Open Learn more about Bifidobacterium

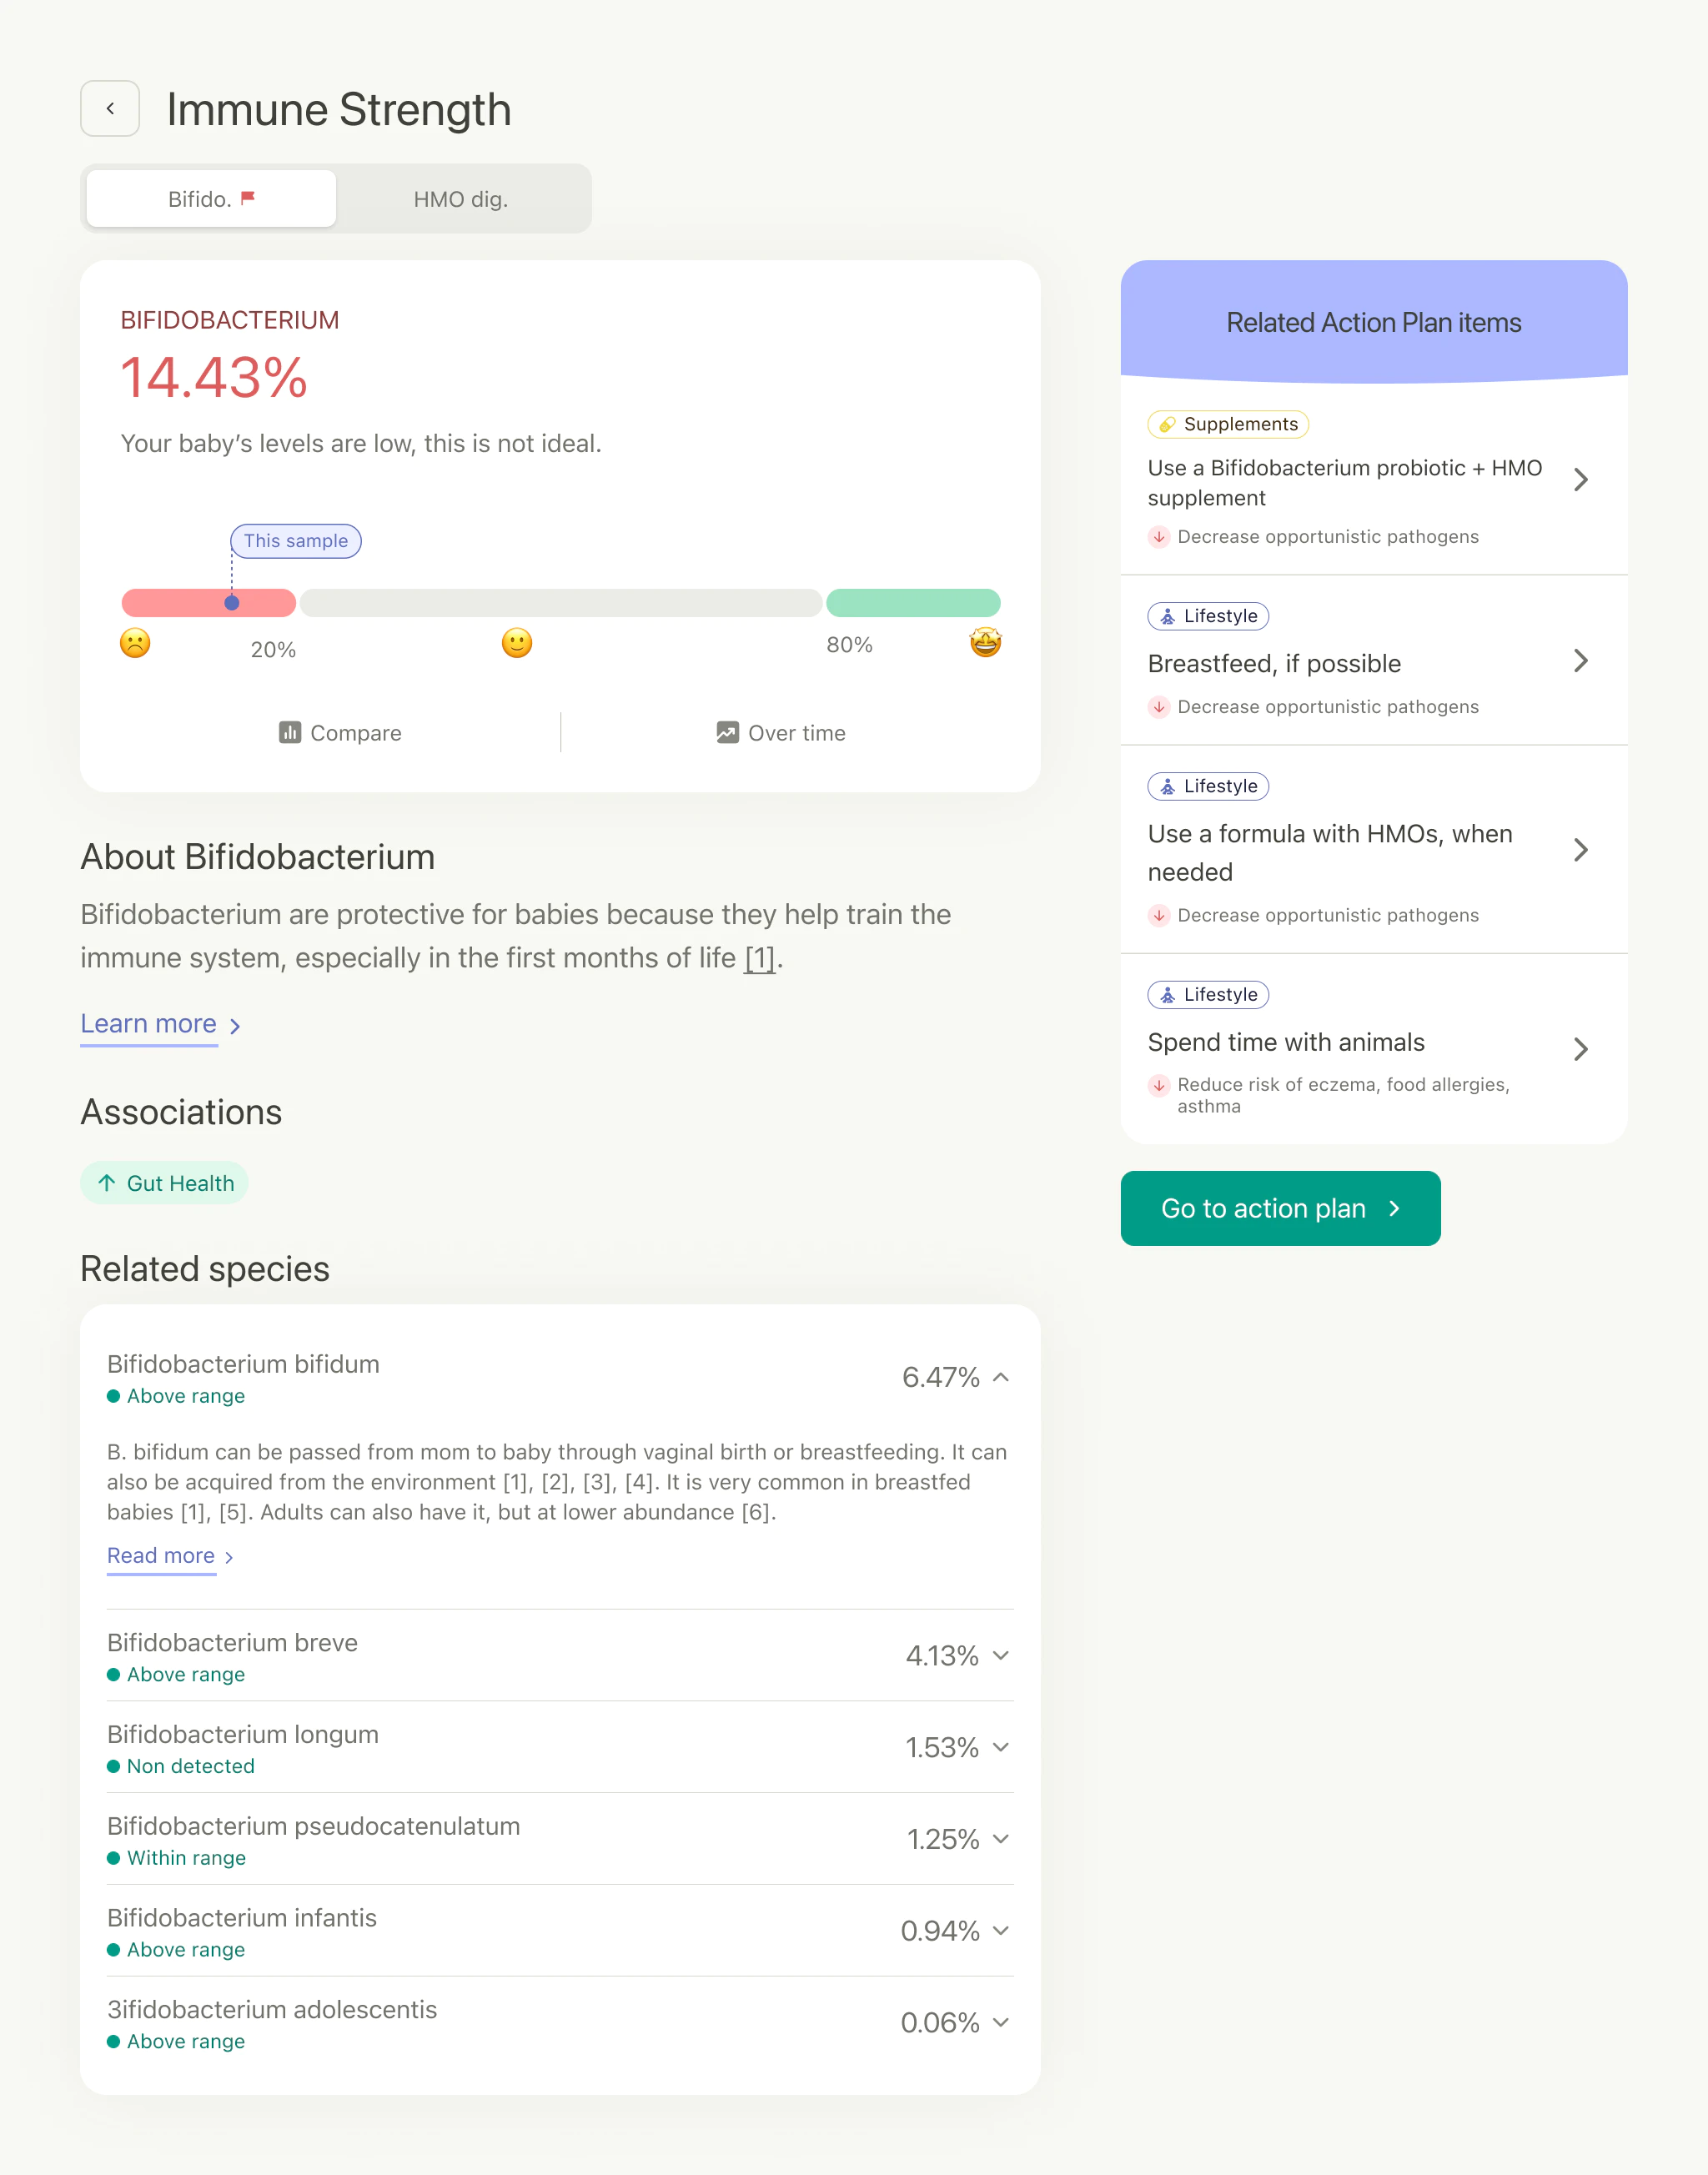148,1024
